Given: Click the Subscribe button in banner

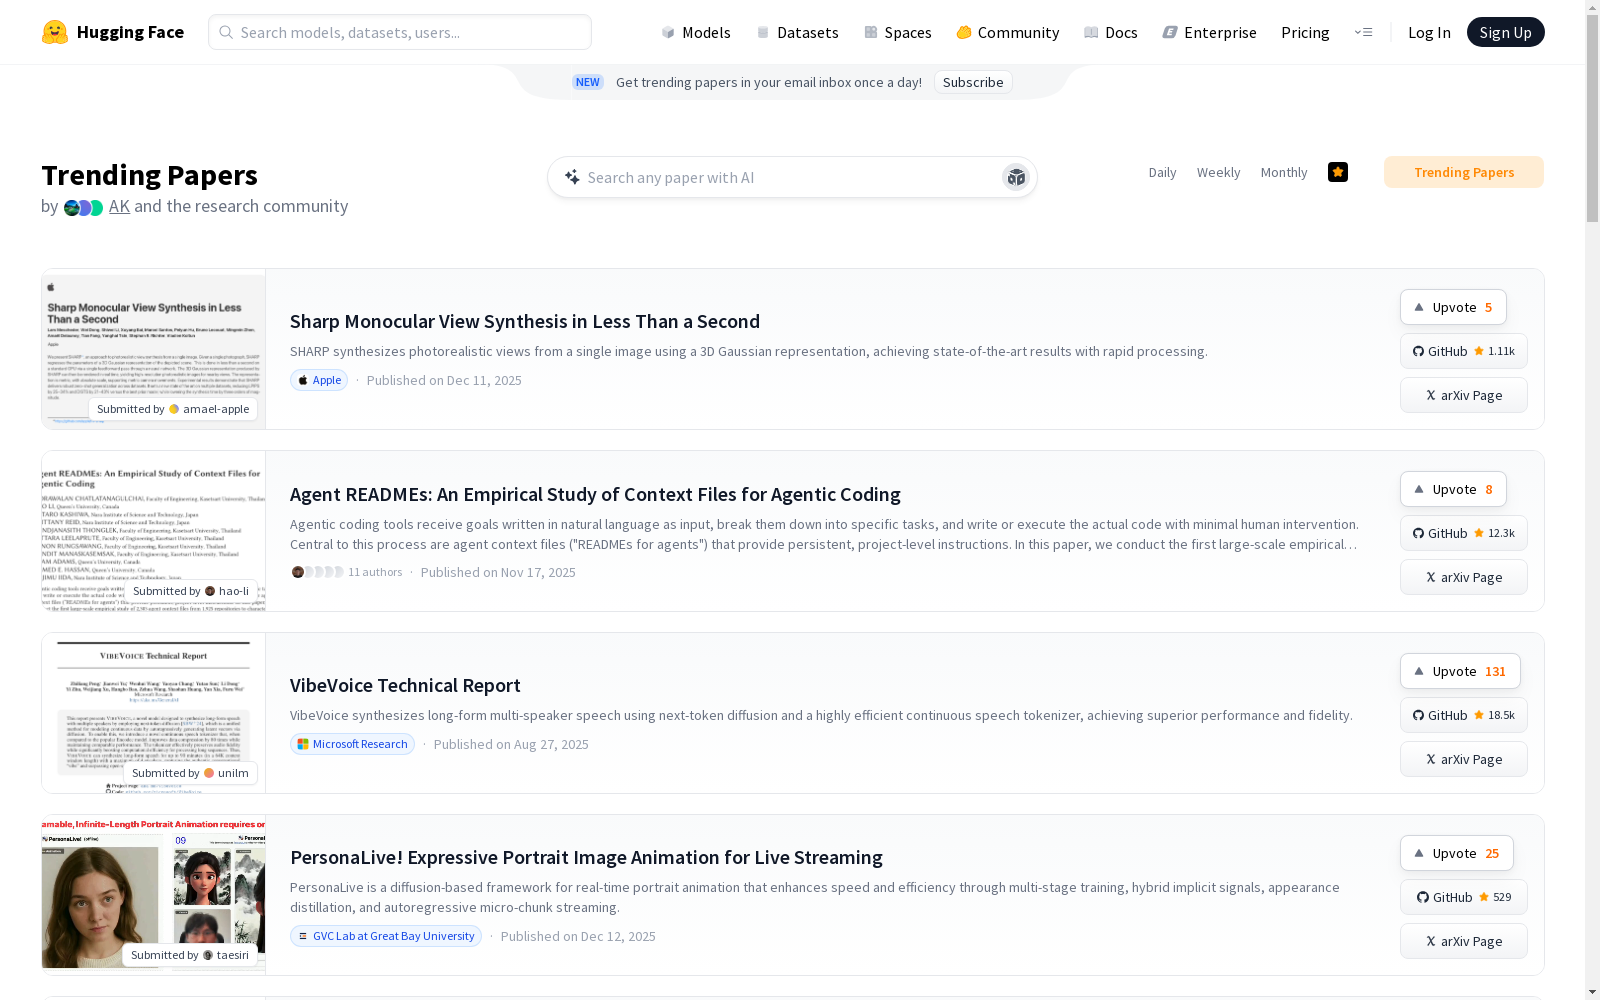Looking at the screenshot, I should 972,82.
